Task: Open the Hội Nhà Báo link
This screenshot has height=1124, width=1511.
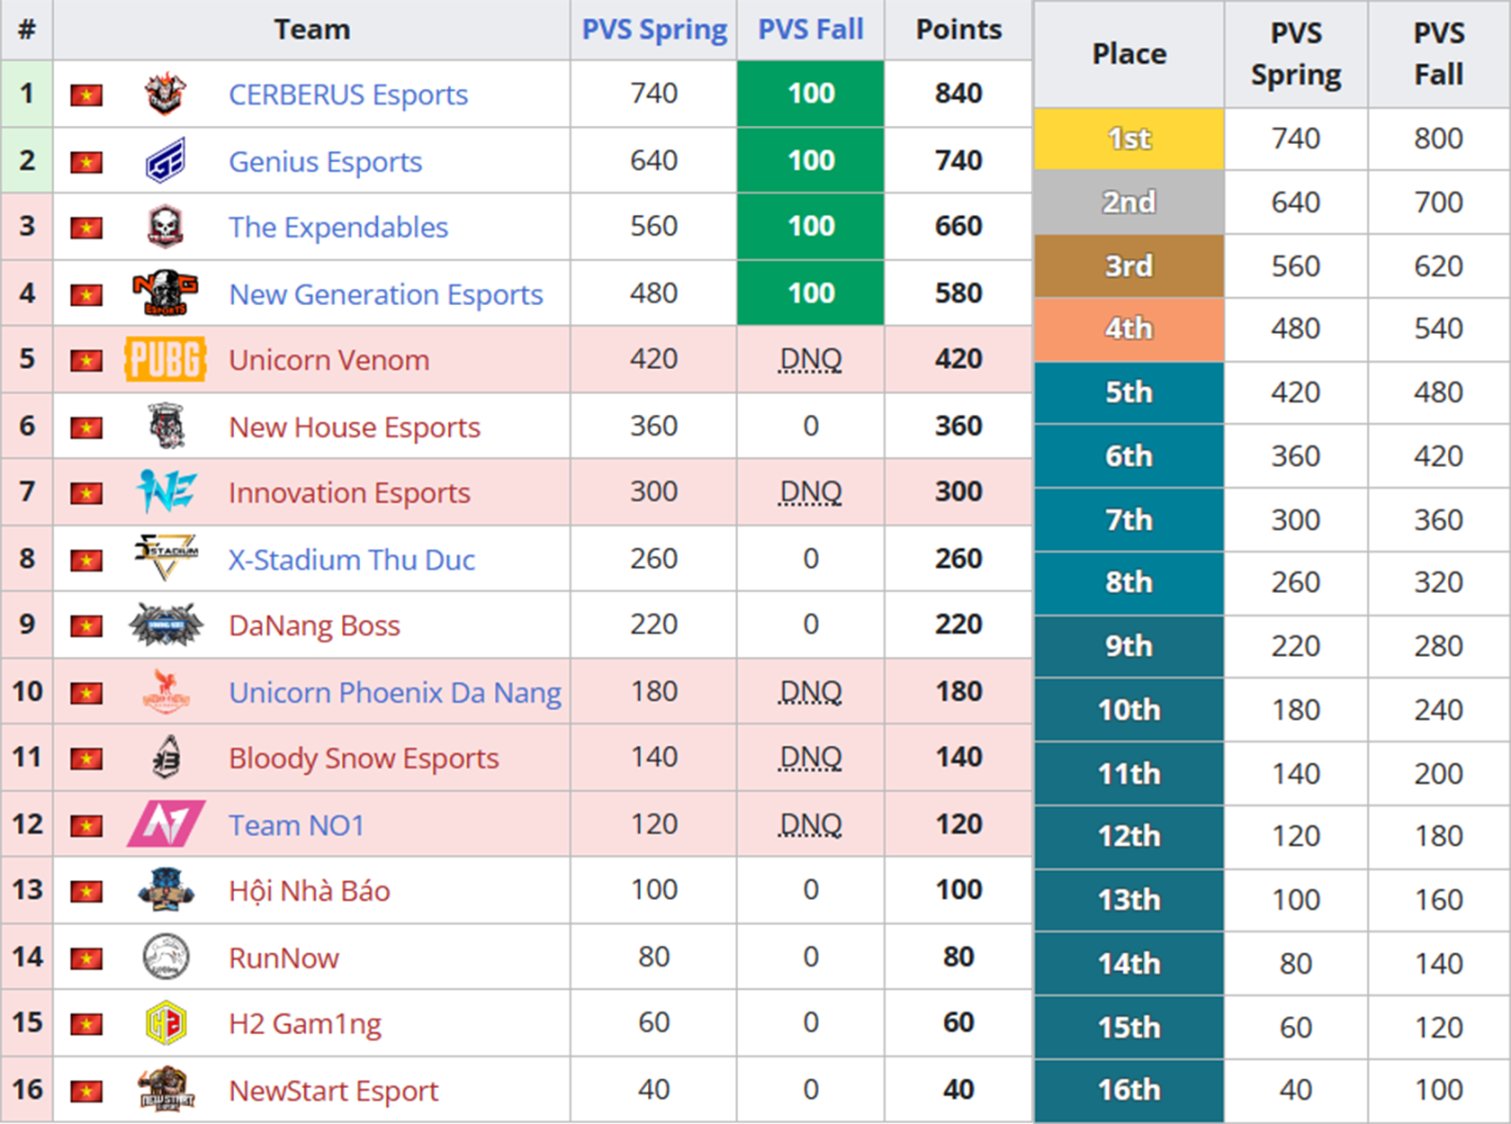Action: [x=309, y=891]
